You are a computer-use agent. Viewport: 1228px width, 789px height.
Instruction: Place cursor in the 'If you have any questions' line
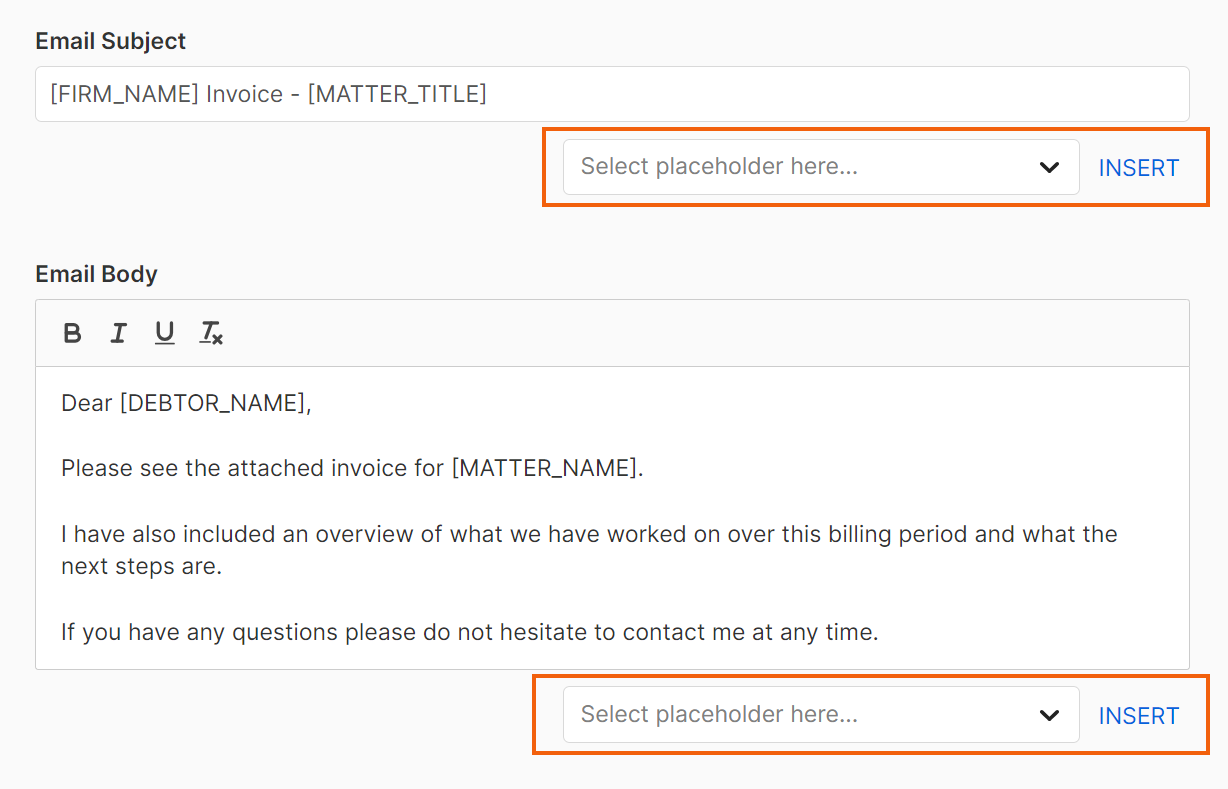470,632
